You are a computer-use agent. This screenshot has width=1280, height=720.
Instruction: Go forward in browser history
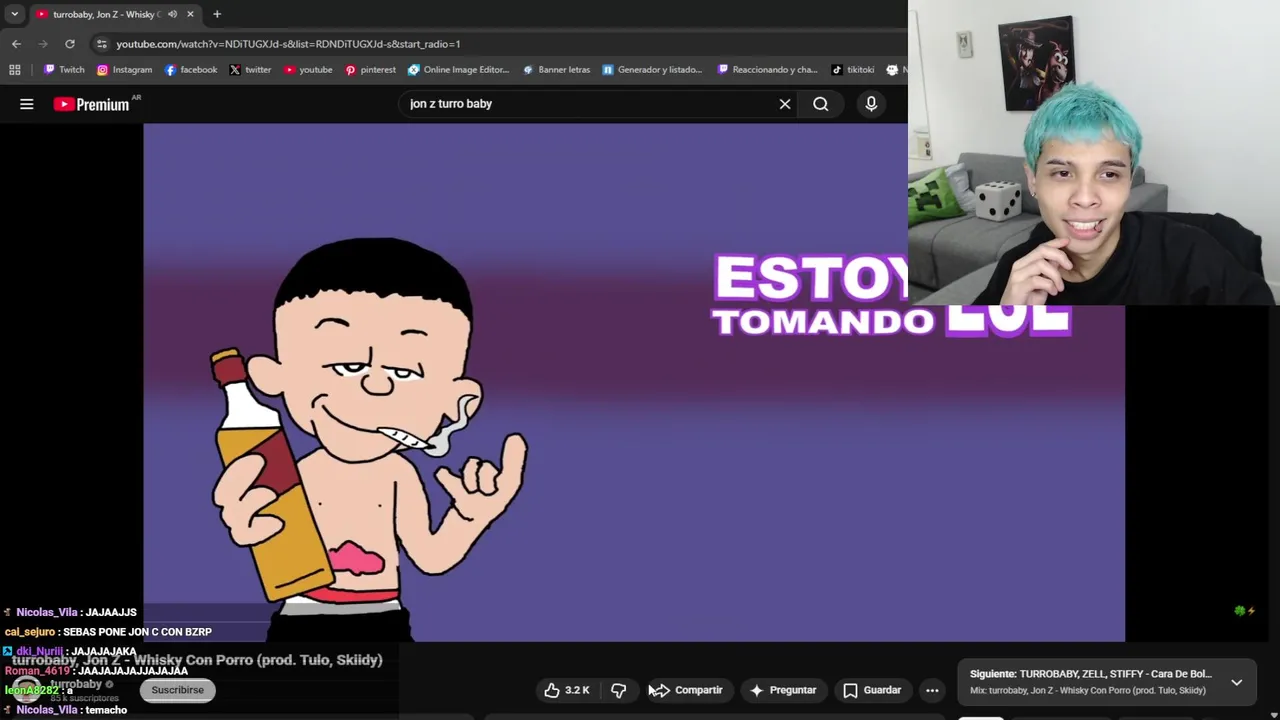[43, 44]
